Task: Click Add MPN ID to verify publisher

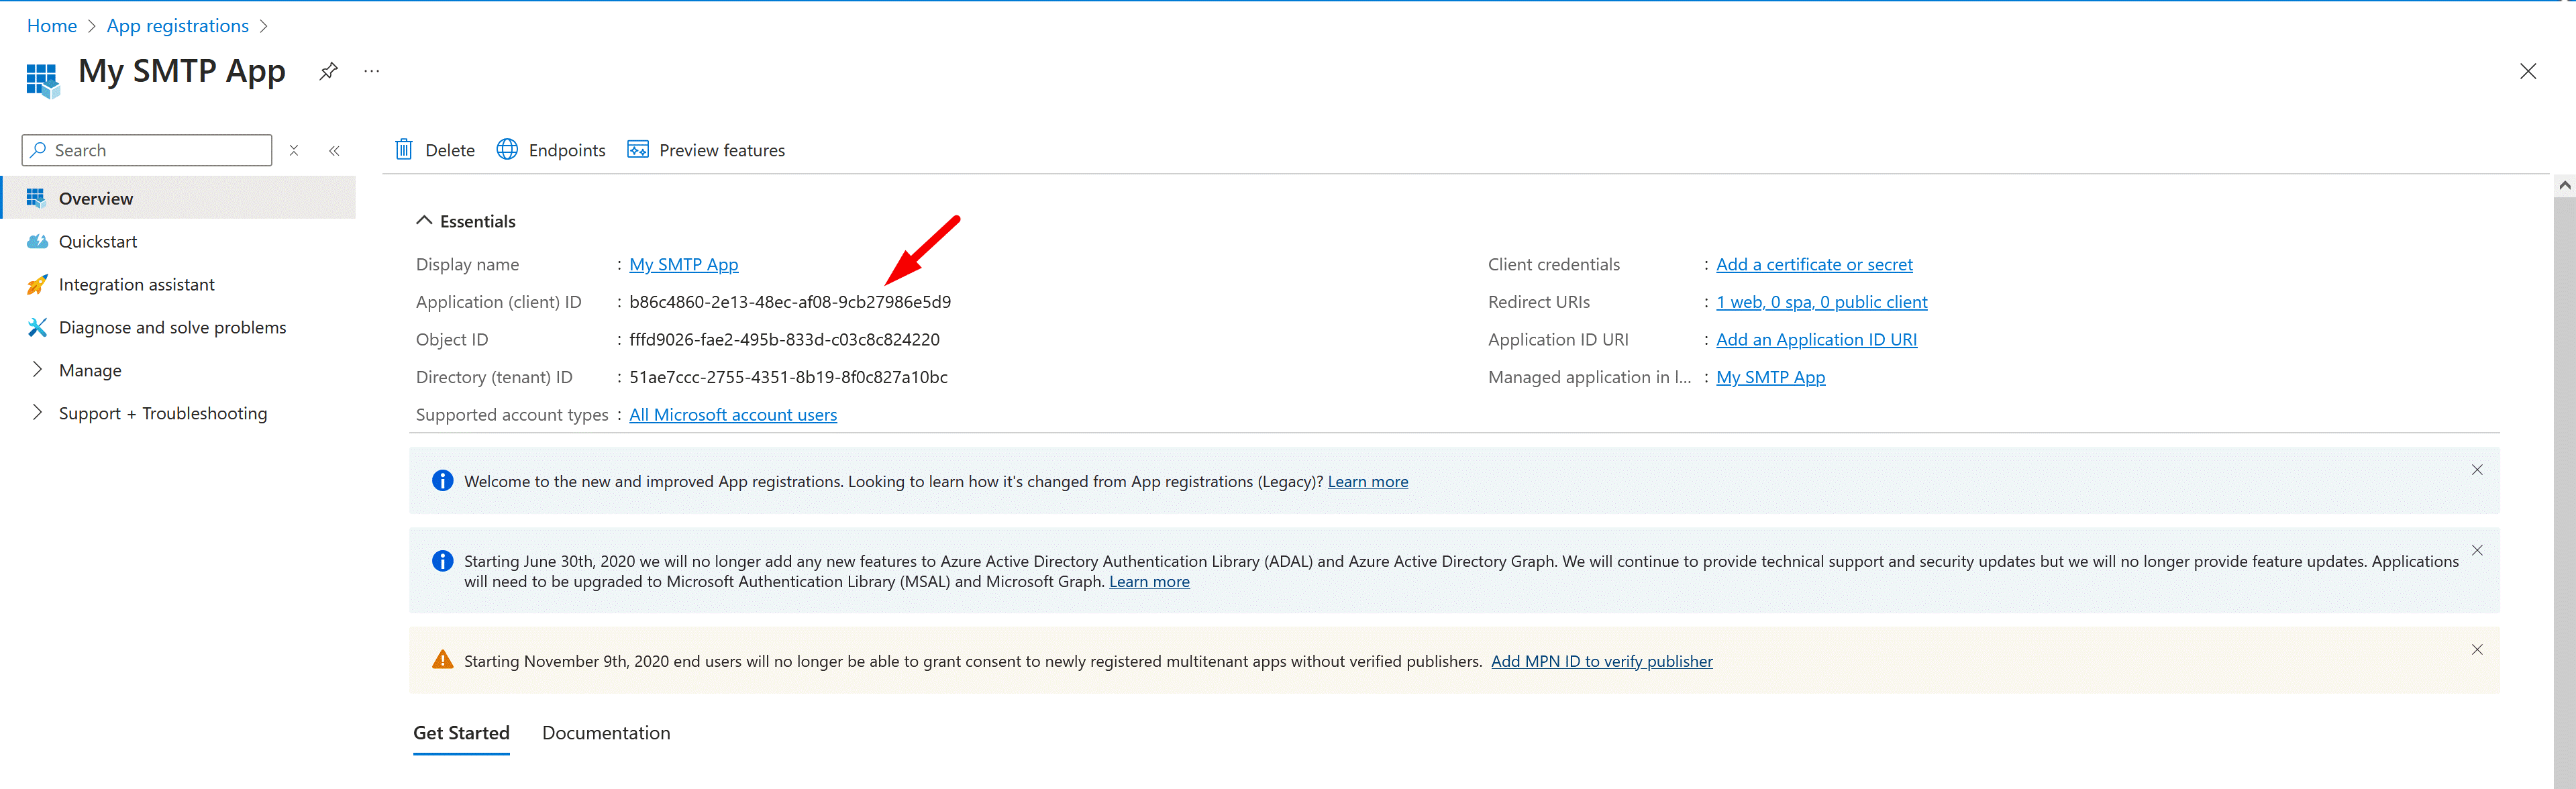Action: tap(1601, 661)
